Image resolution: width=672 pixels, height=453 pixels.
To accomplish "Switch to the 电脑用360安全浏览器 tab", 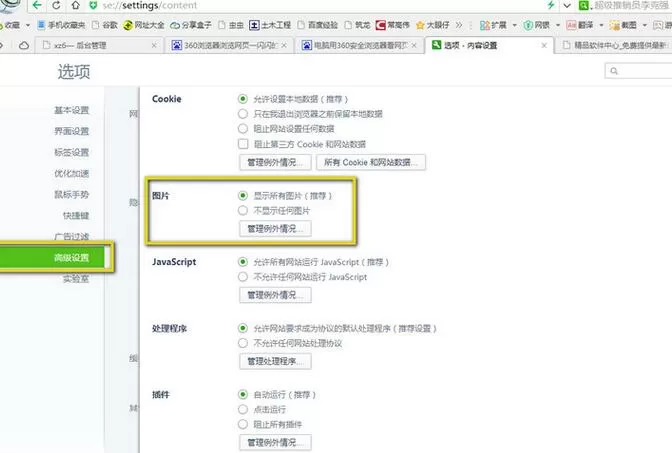I will [x=359, y=45].
